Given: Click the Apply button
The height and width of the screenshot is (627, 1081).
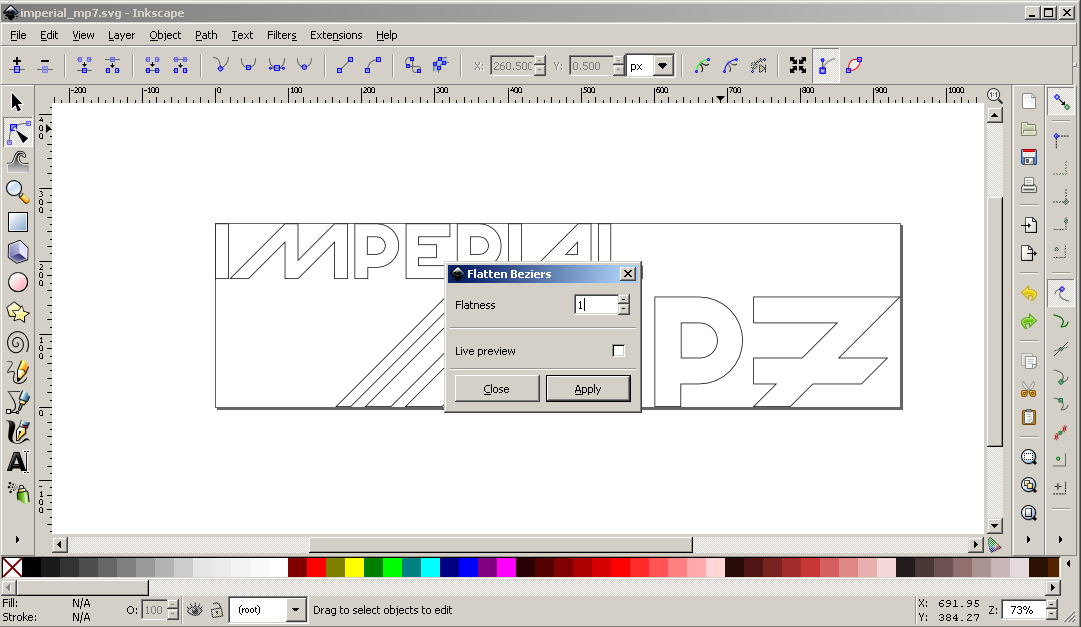Looking at the screenshot, I should [588, 389].
